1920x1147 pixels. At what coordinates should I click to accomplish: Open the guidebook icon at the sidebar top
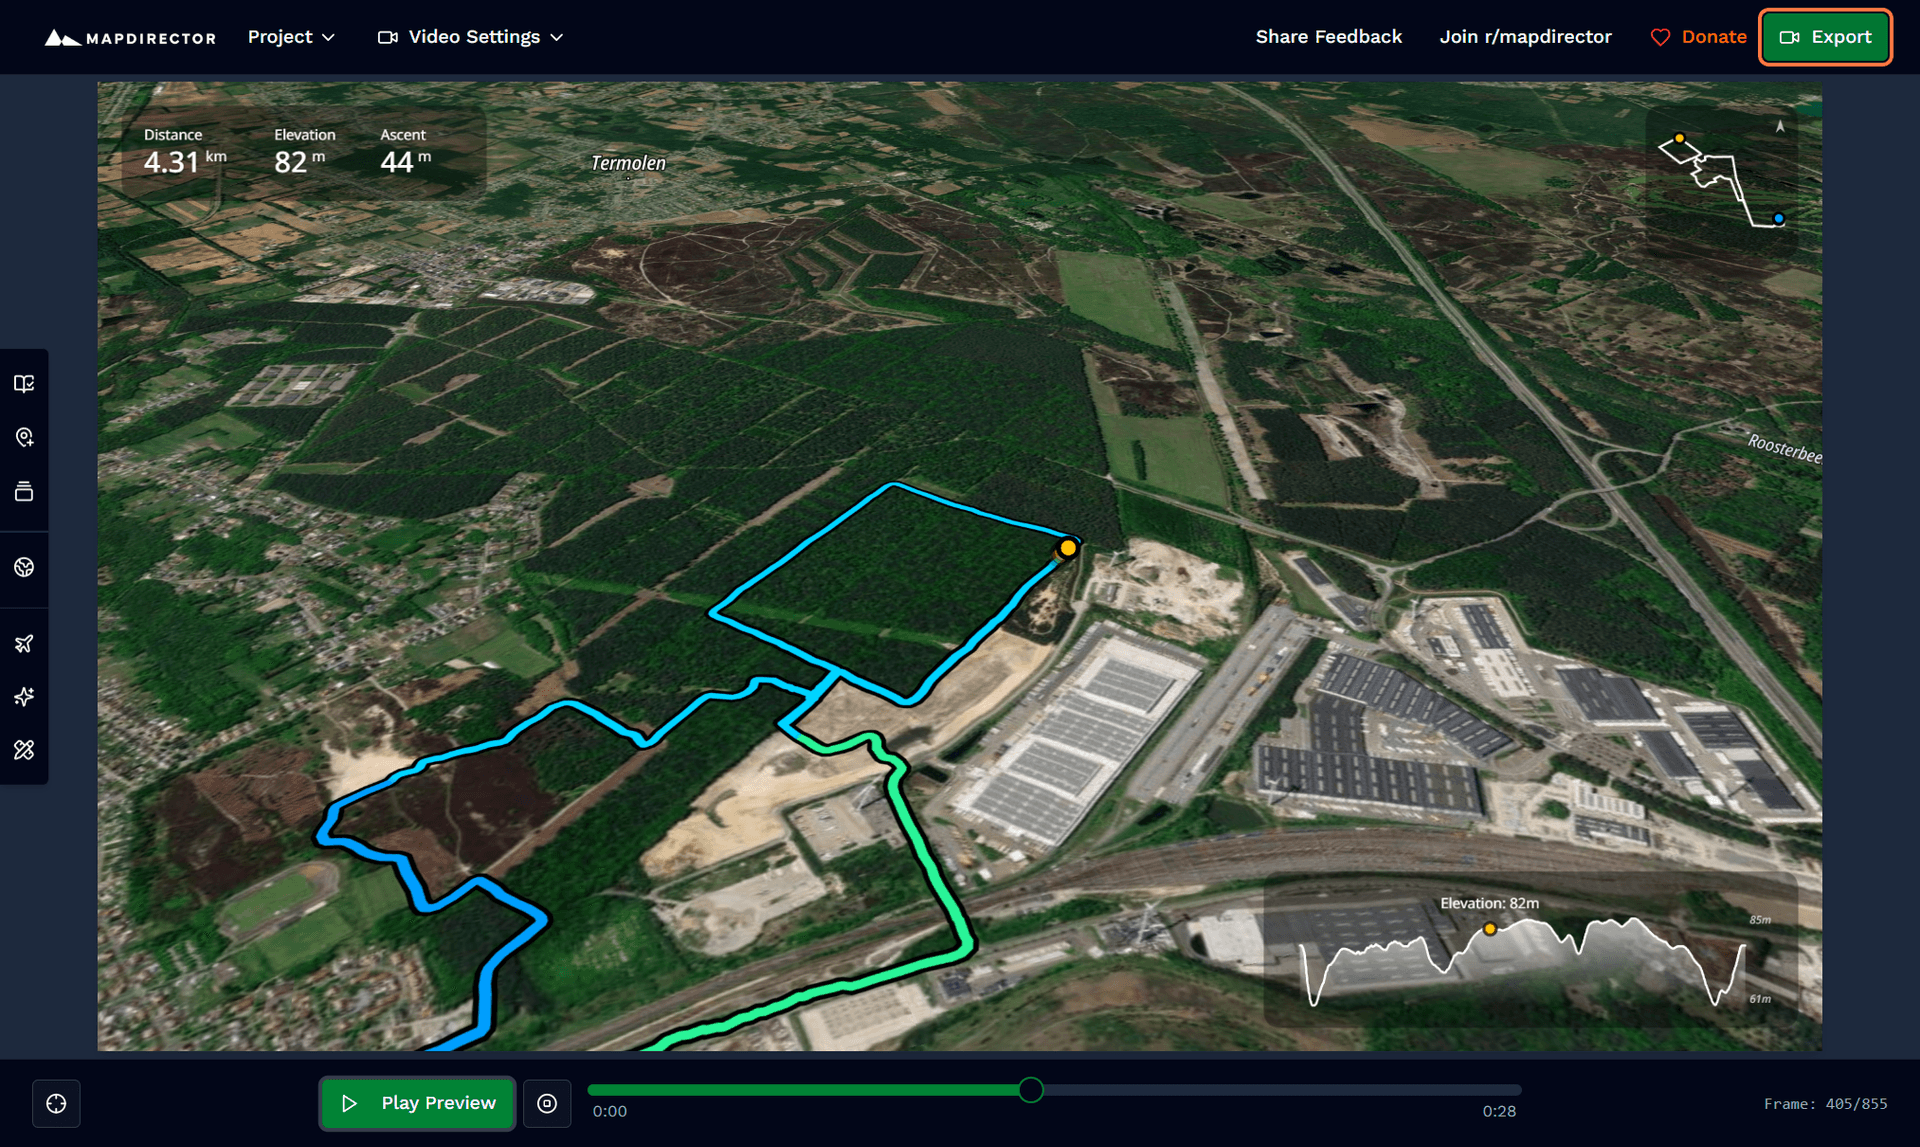tap(24, 383)
